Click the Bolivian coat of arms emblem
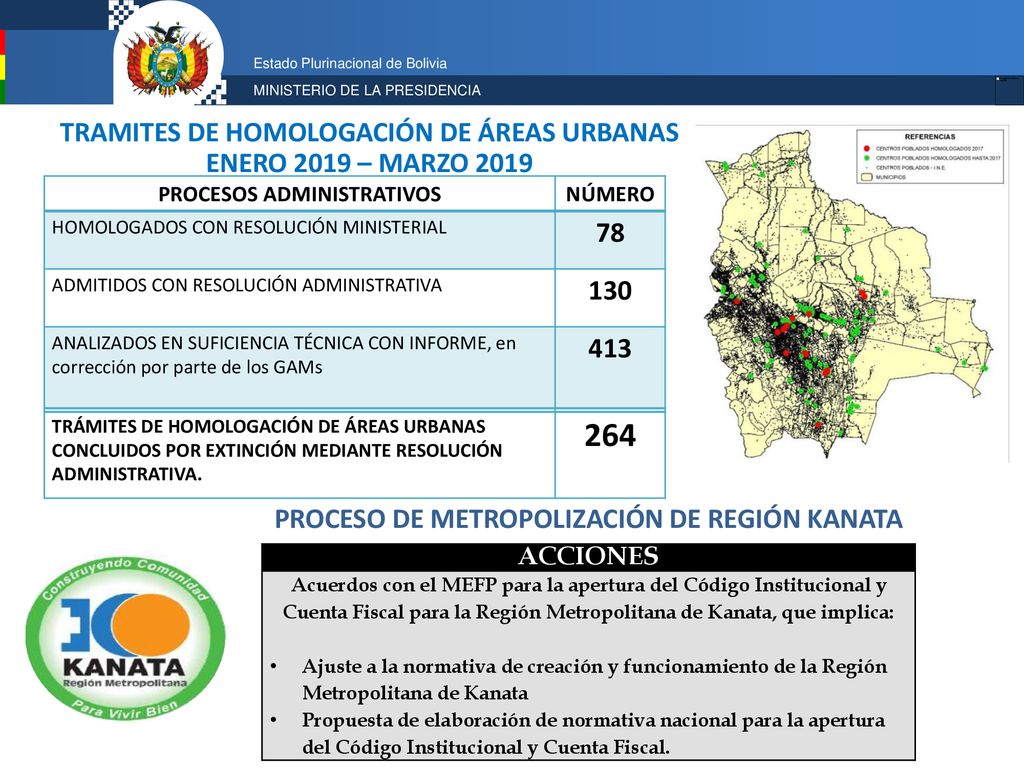The image size is (1024, 768). coord(168,61)
